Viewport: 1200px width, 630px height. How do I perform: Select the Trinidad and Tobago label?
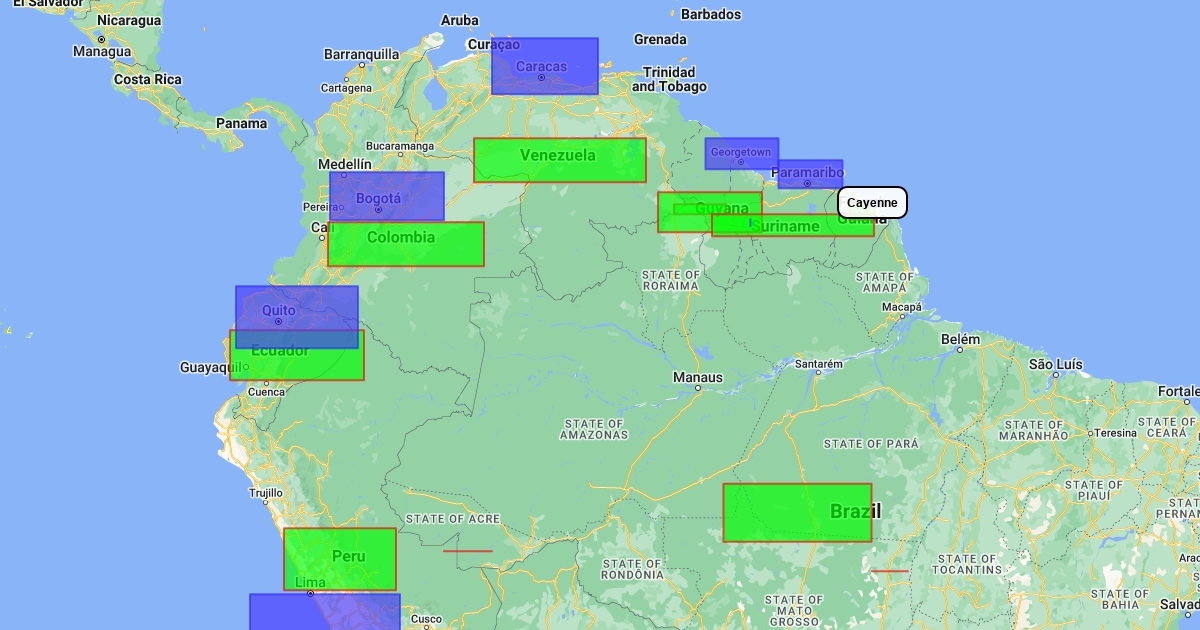pyautogui.click(x=669, y=79)
